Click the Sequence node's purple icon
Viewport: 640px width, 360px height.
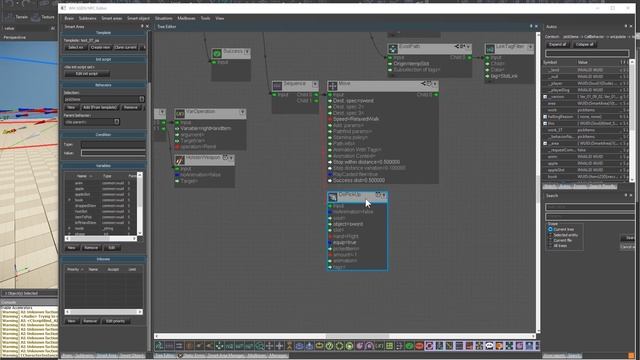pyautogui.click(x=277, y=85)
